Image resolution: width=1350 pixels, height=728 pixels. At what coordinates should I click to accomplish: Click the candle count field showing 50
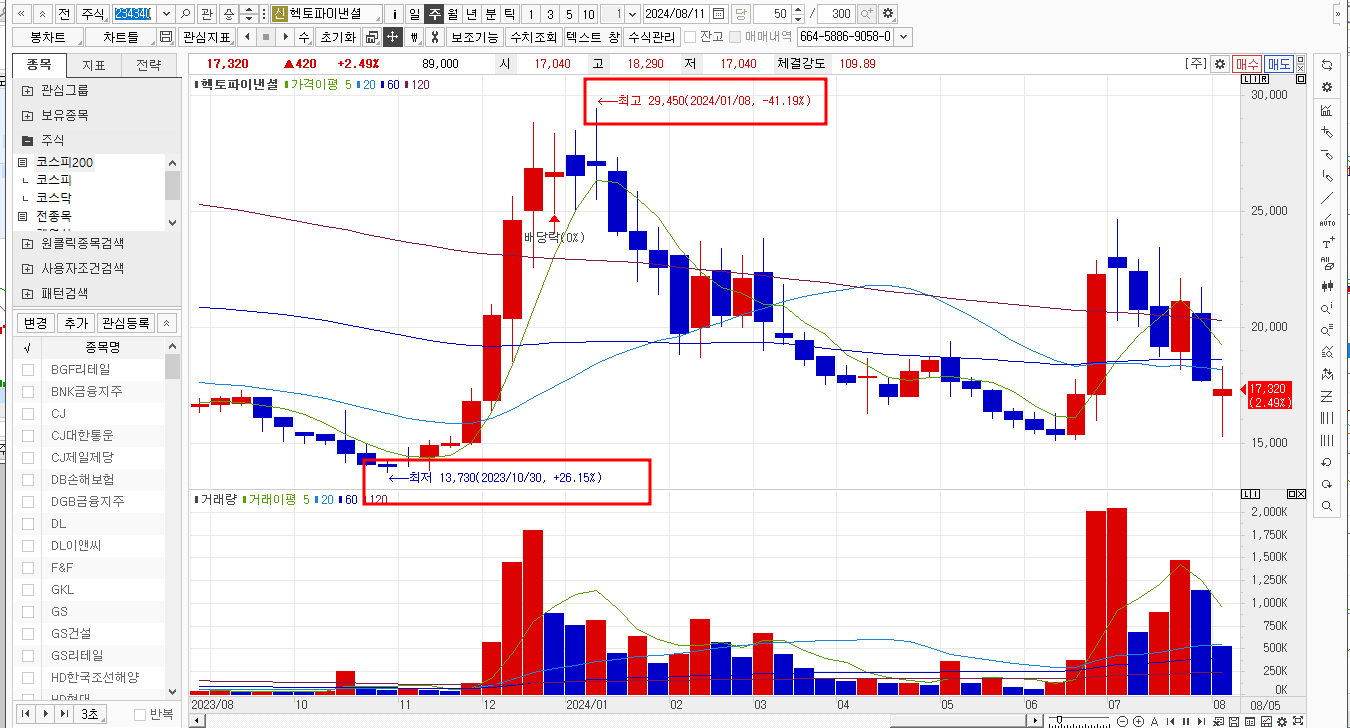click(x=771, y=14)
